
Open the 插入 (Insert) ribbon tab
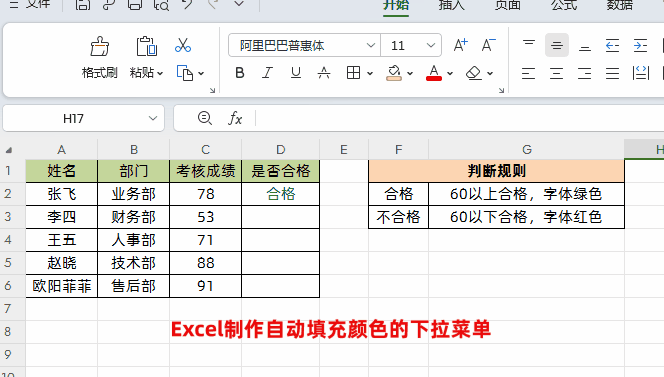pos(451,5)
